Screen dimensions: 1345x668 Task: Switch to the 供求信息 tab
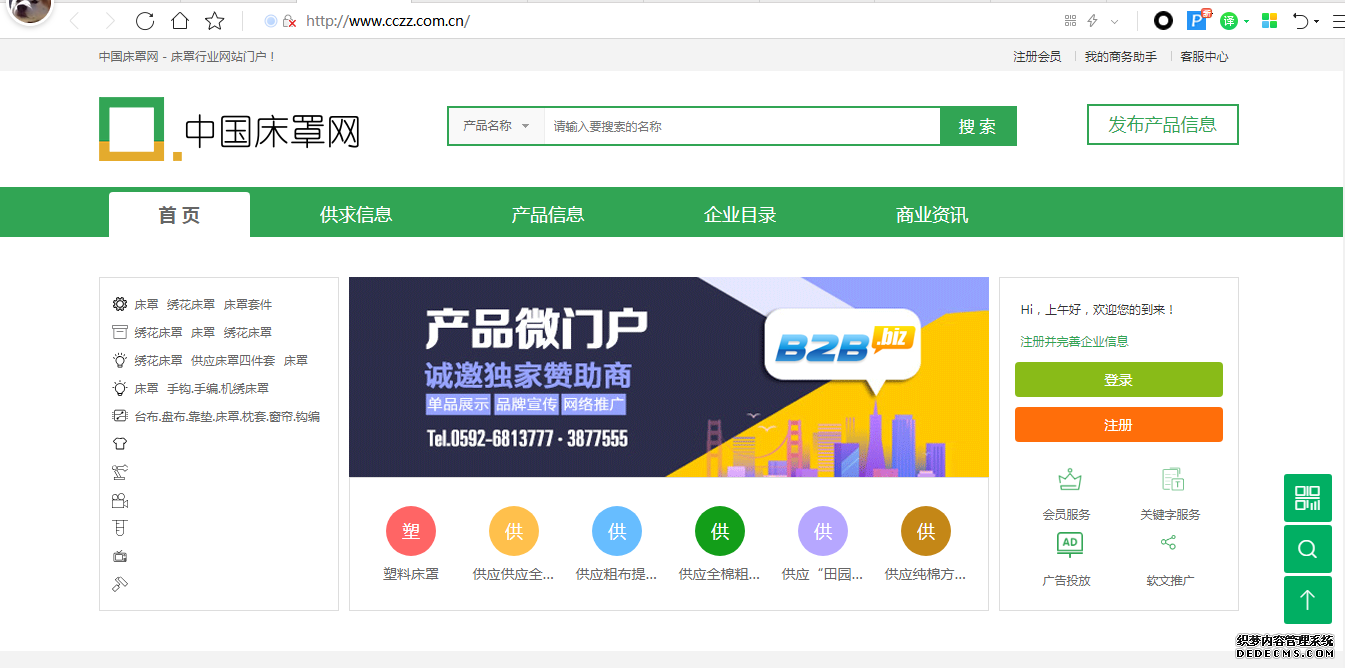(356, 214)
